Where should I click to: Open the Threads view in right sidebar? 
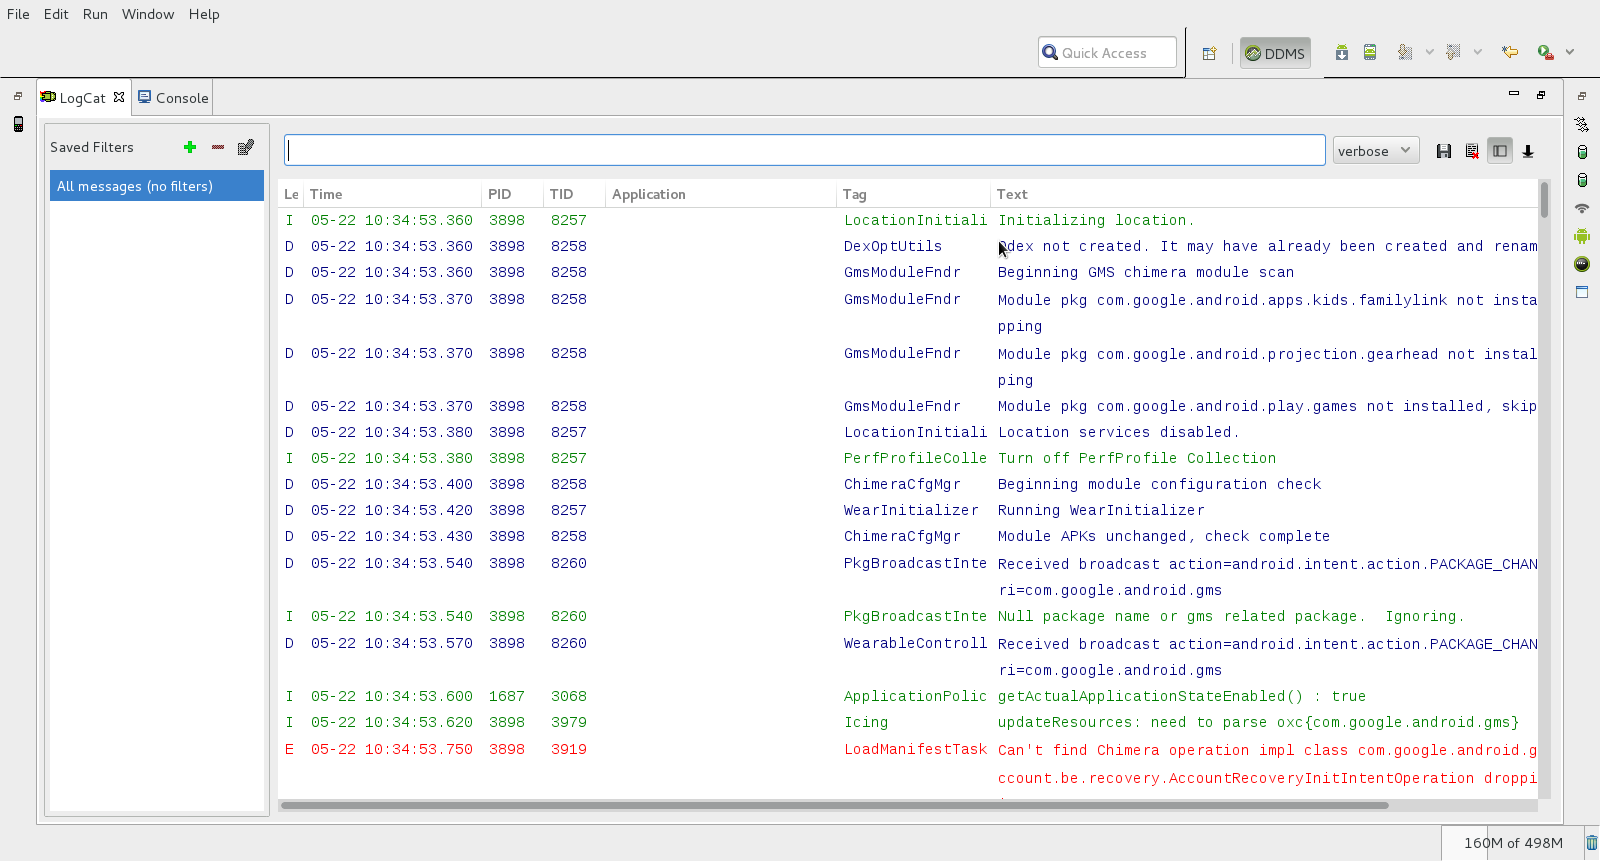[1582, 124]
